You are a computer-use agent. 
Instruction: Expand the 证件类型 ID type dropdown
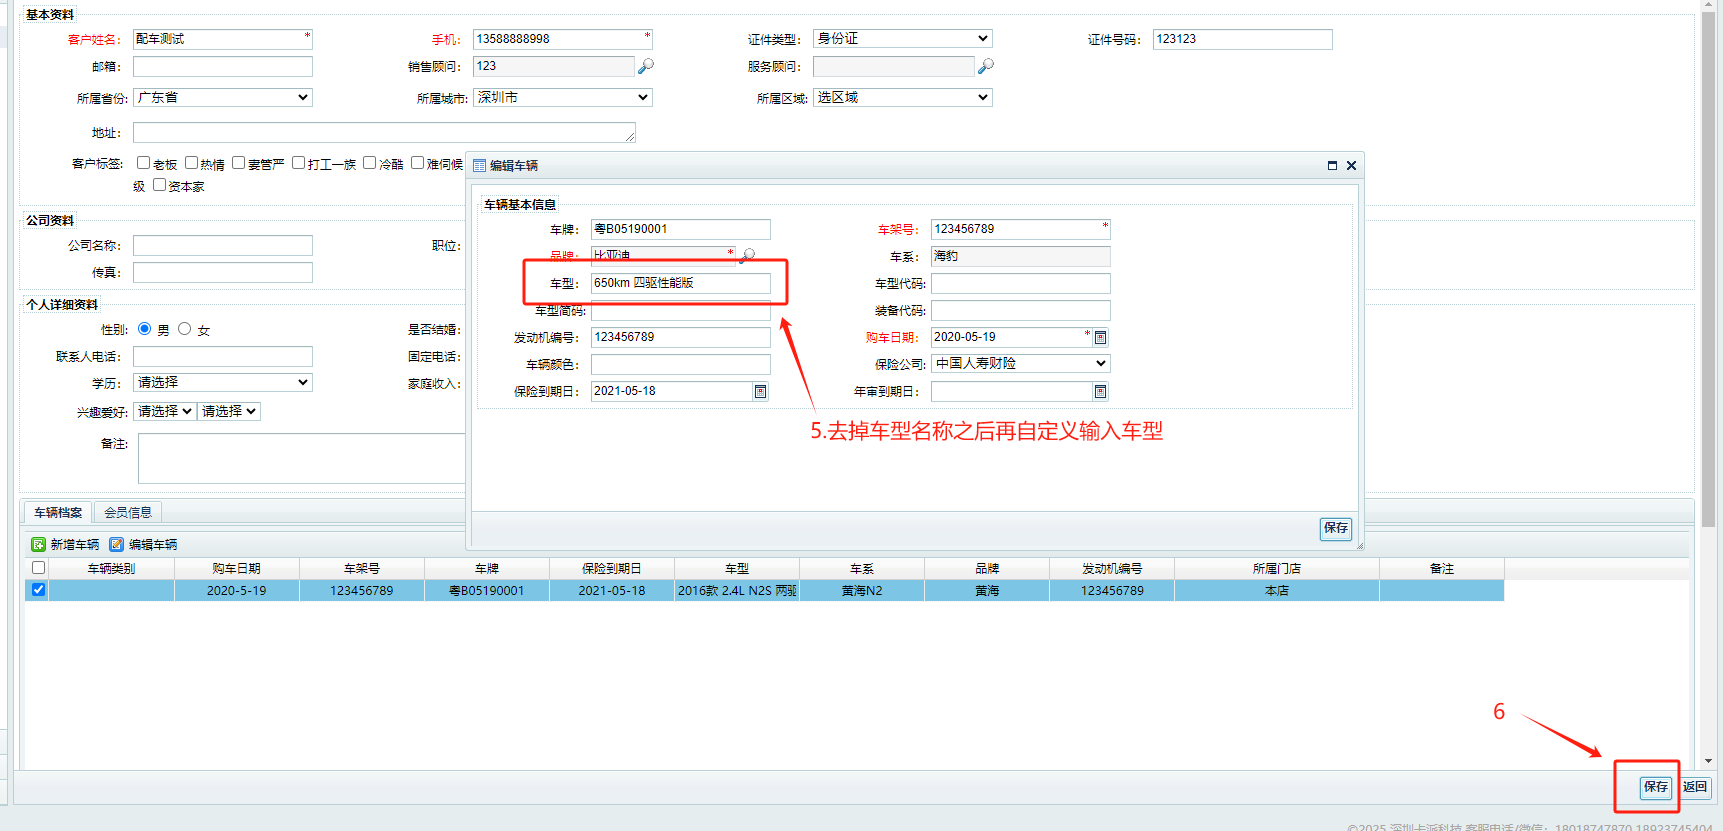pos(902,39)
